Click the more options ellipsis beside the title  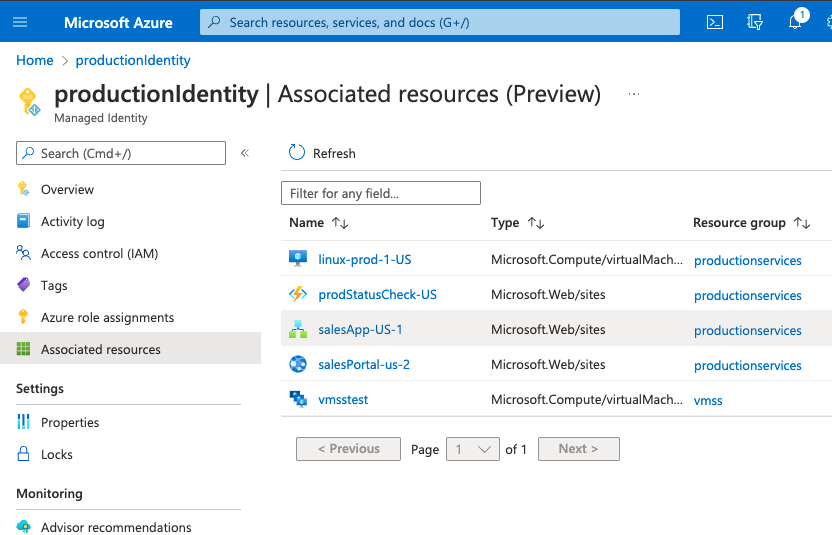click(633, 94)
